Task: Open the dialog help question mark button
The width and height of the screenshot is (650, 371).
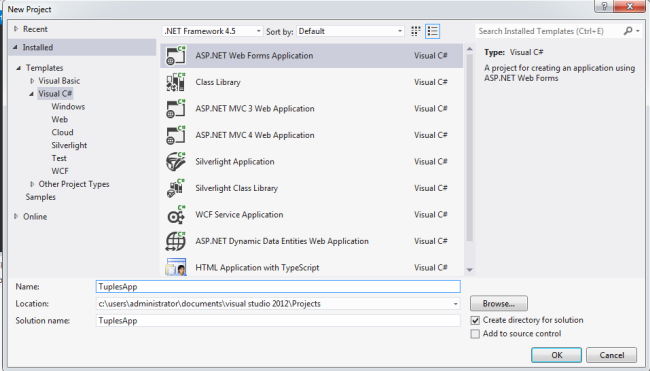Action: click(604, 6)
